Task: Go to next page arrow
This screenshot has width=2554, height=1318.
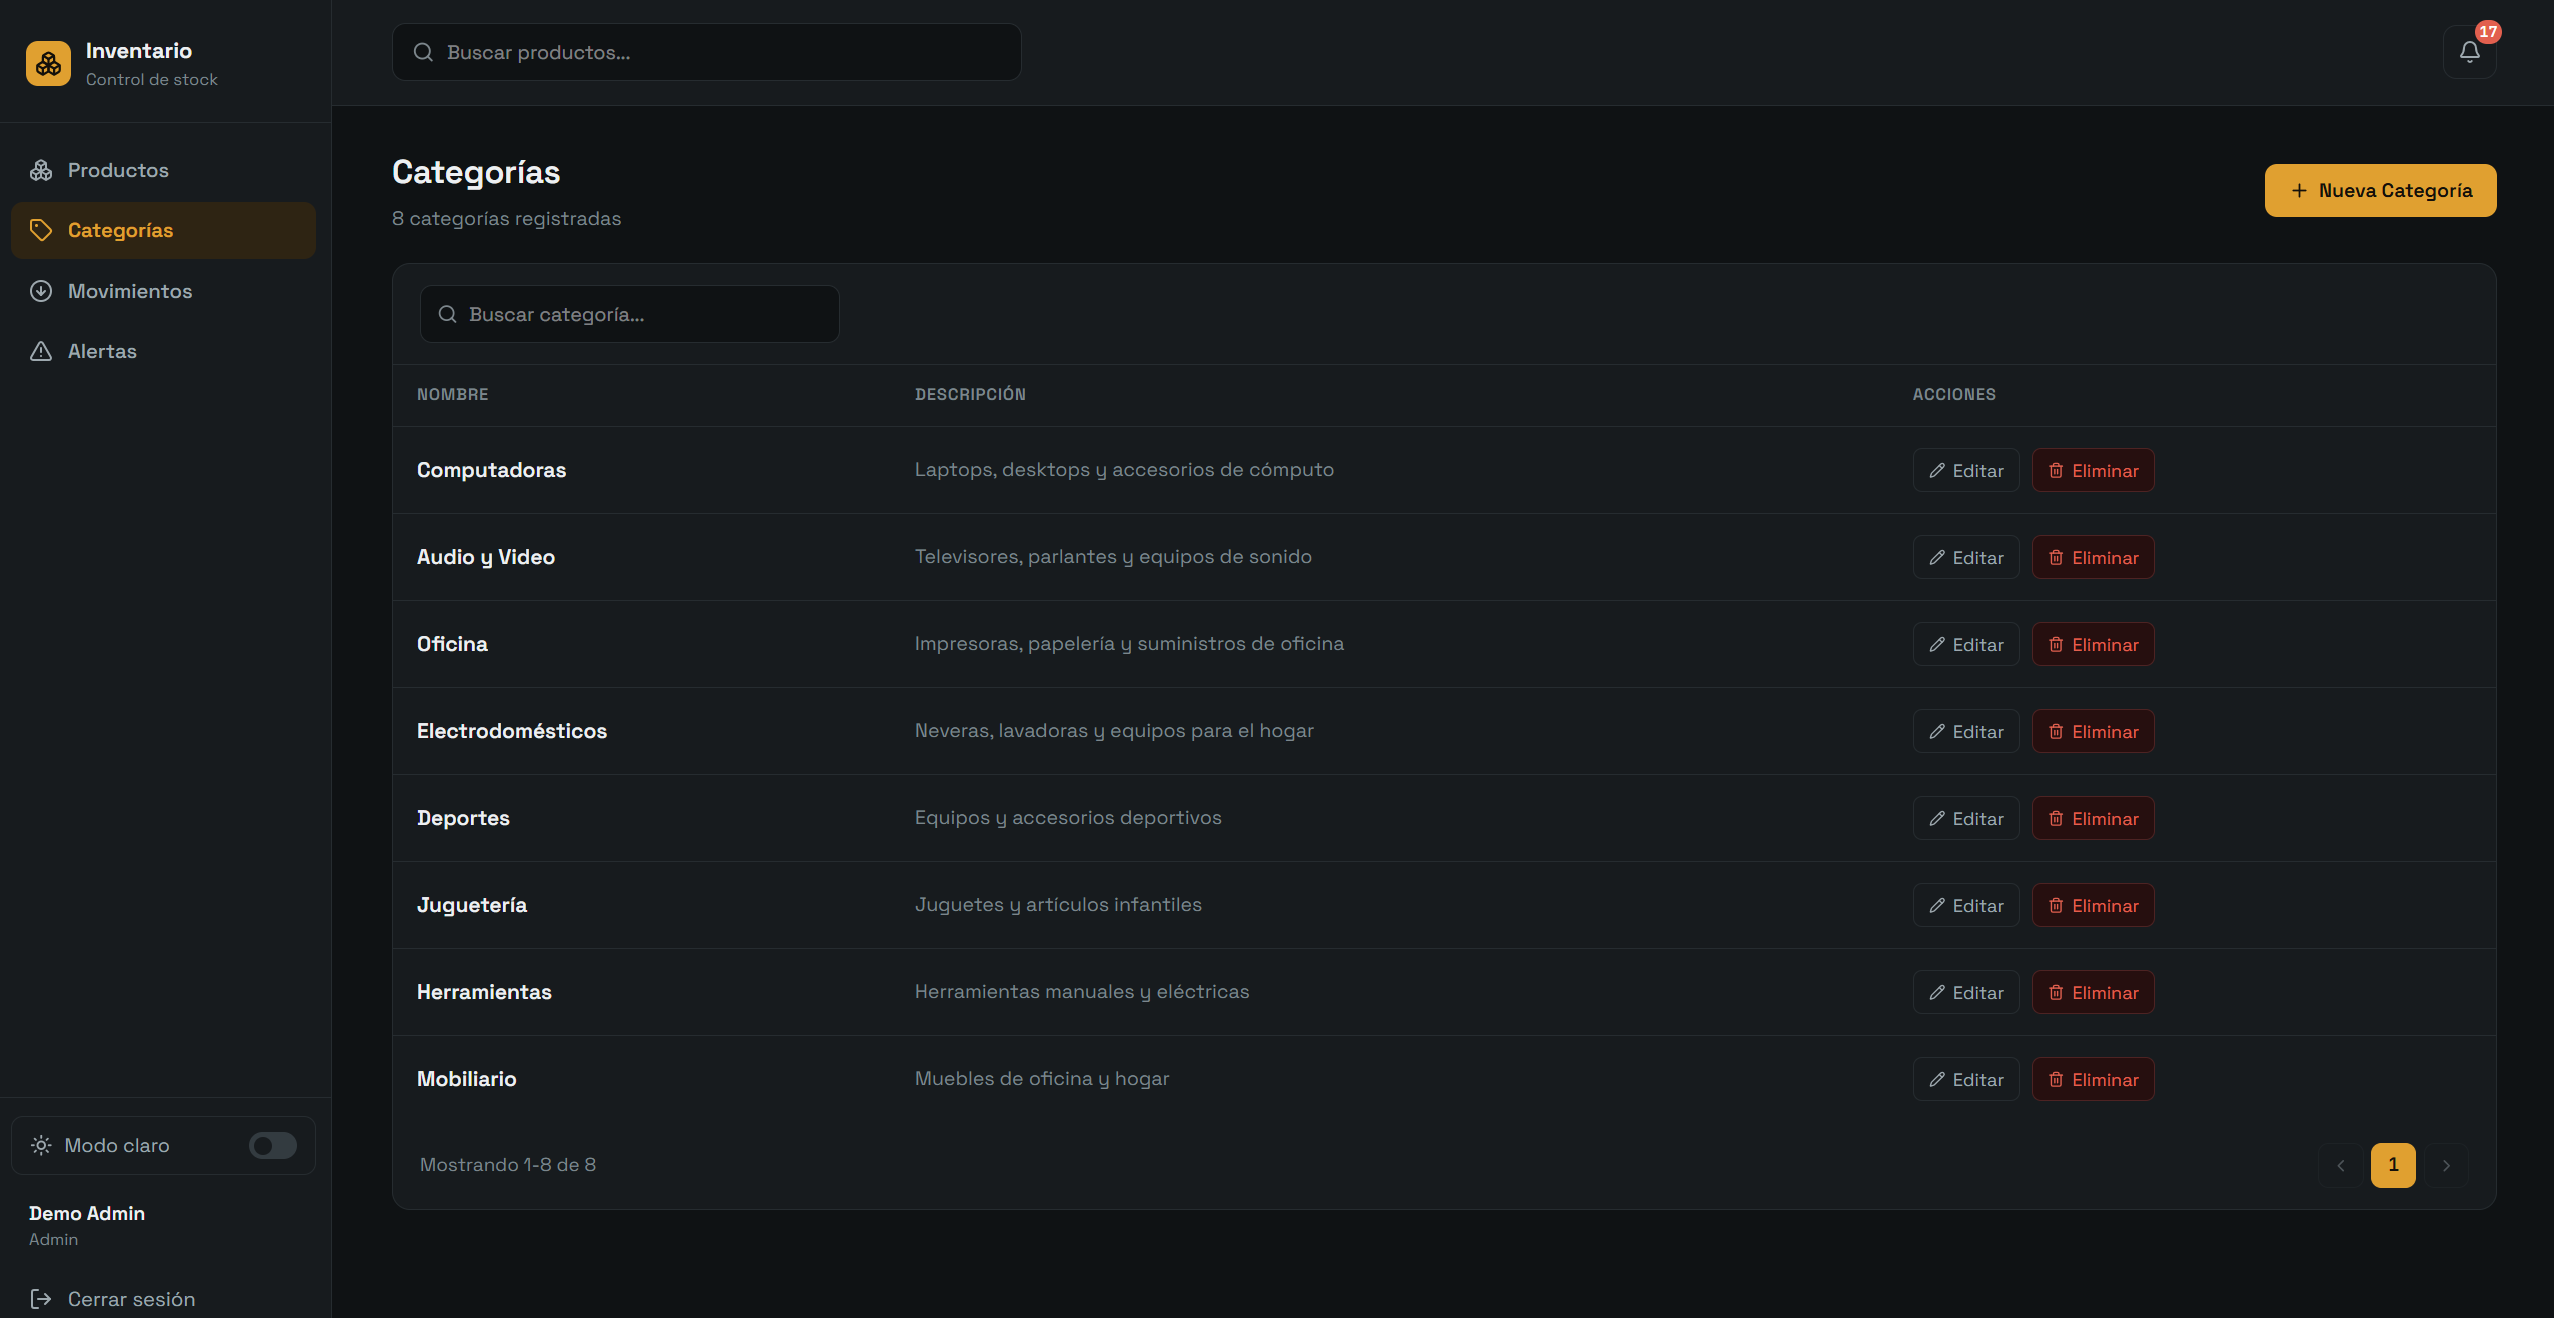Action: [2446, 1165]
